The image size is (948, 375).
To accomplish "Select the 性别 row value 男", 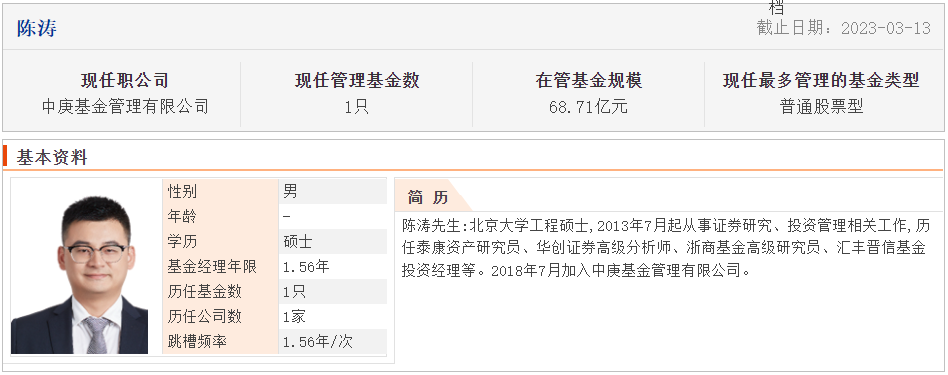I will pyautogui.click(x=290, y=192).
